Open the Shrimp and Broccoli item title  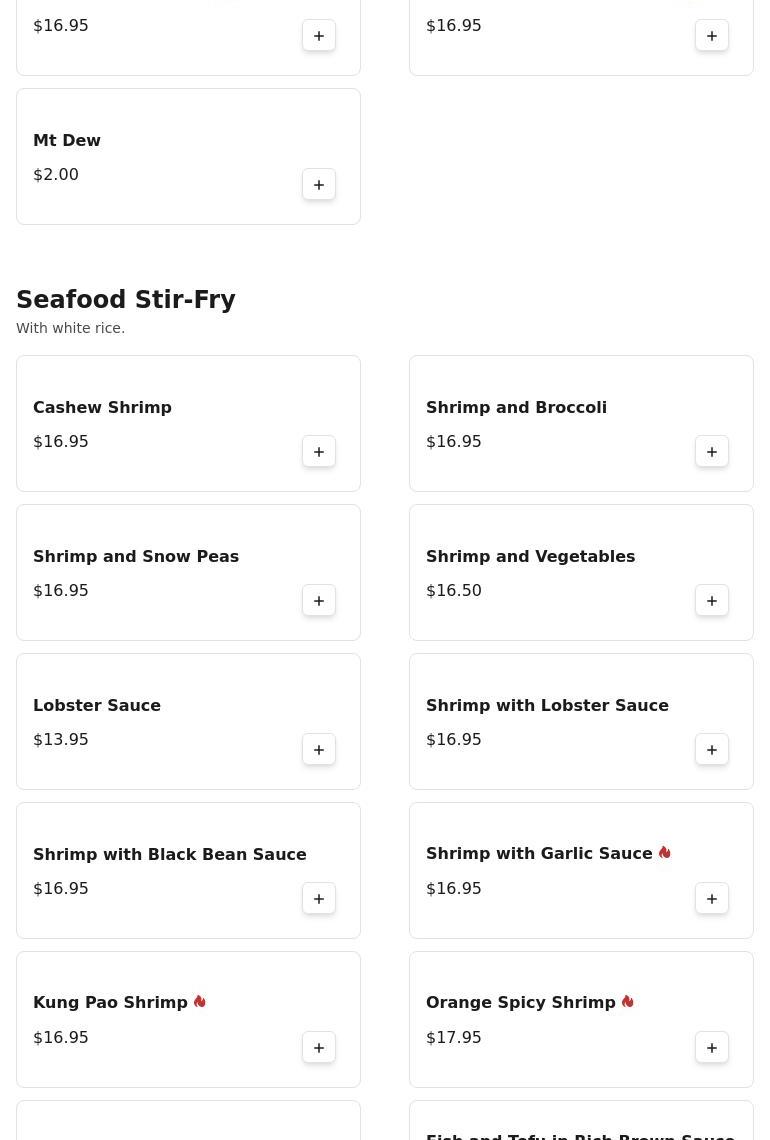click(x=516, y=407)
